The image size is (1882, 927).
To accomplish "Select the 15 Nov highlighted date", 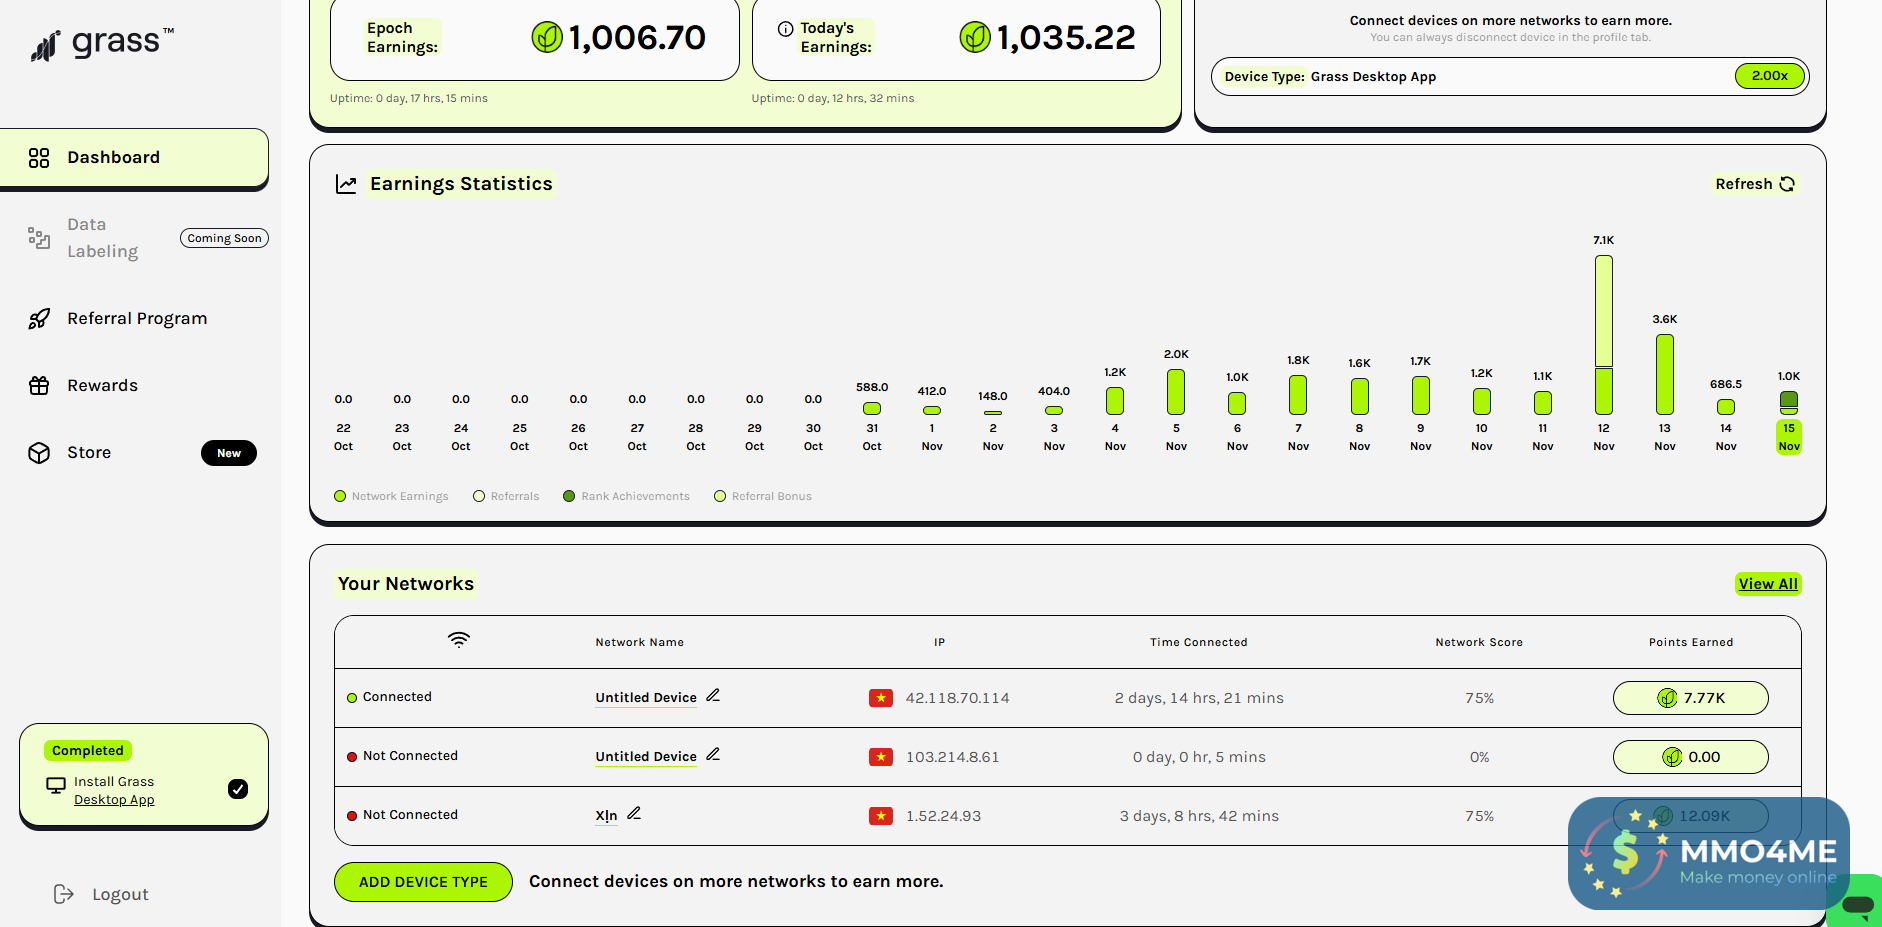I will tap(1789, 437).
